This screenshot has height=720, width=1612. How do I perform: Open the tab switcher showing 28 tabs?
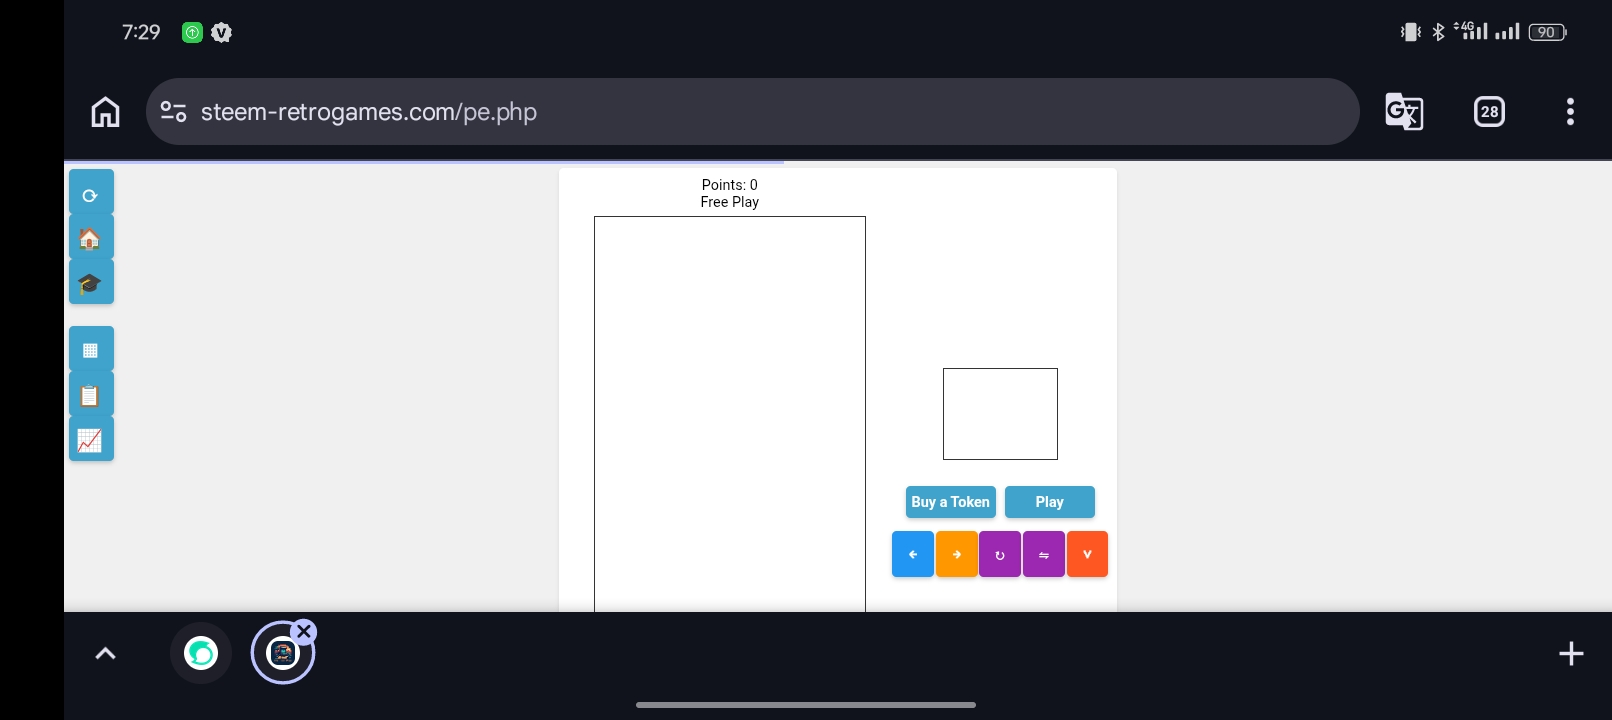1489,112
